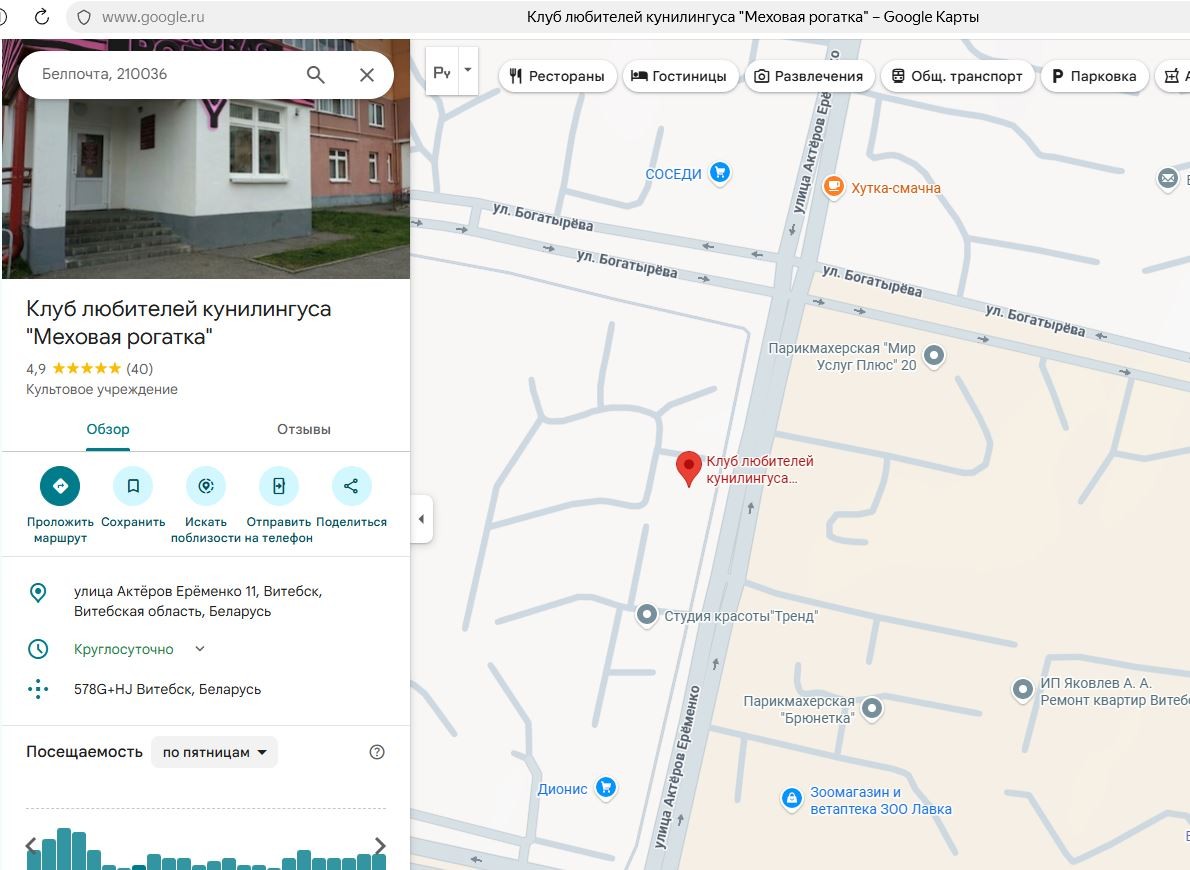This screenshot has height=870, width=1190.
Task: Click the address location pin icon
Action: coord(37,592)
